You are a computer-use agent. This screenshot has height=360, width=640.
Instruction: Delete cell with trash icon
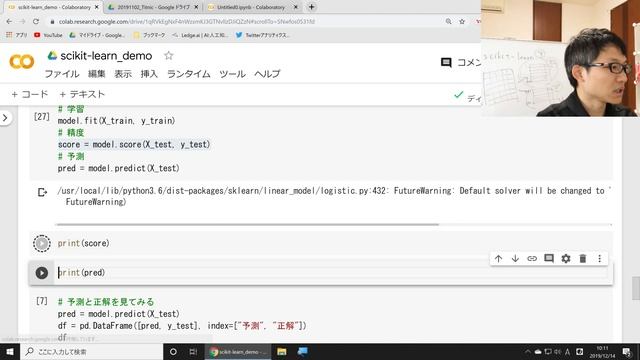pos(583,258)
